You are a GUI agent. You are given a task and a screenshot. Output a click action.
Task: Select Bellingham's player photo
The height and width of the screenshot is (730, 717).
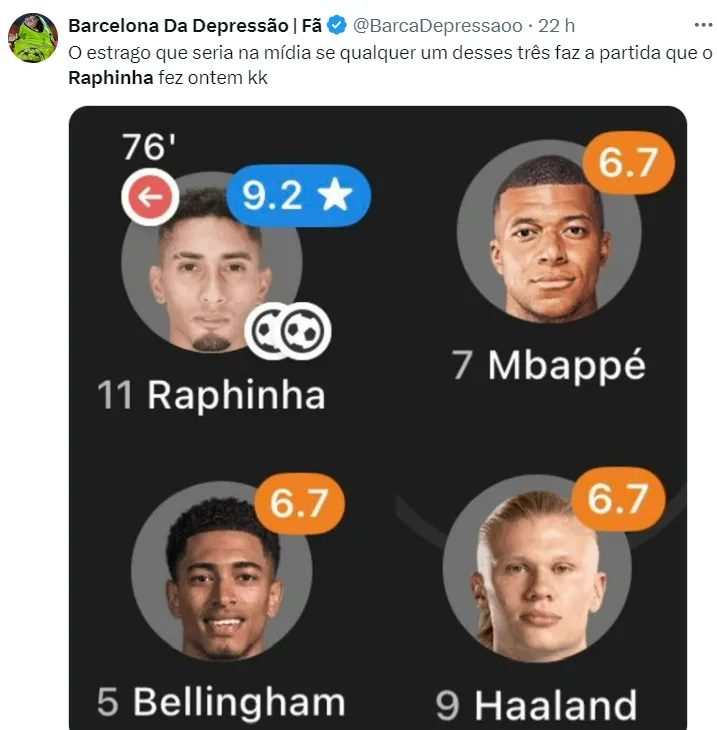[x=222, y=582]
